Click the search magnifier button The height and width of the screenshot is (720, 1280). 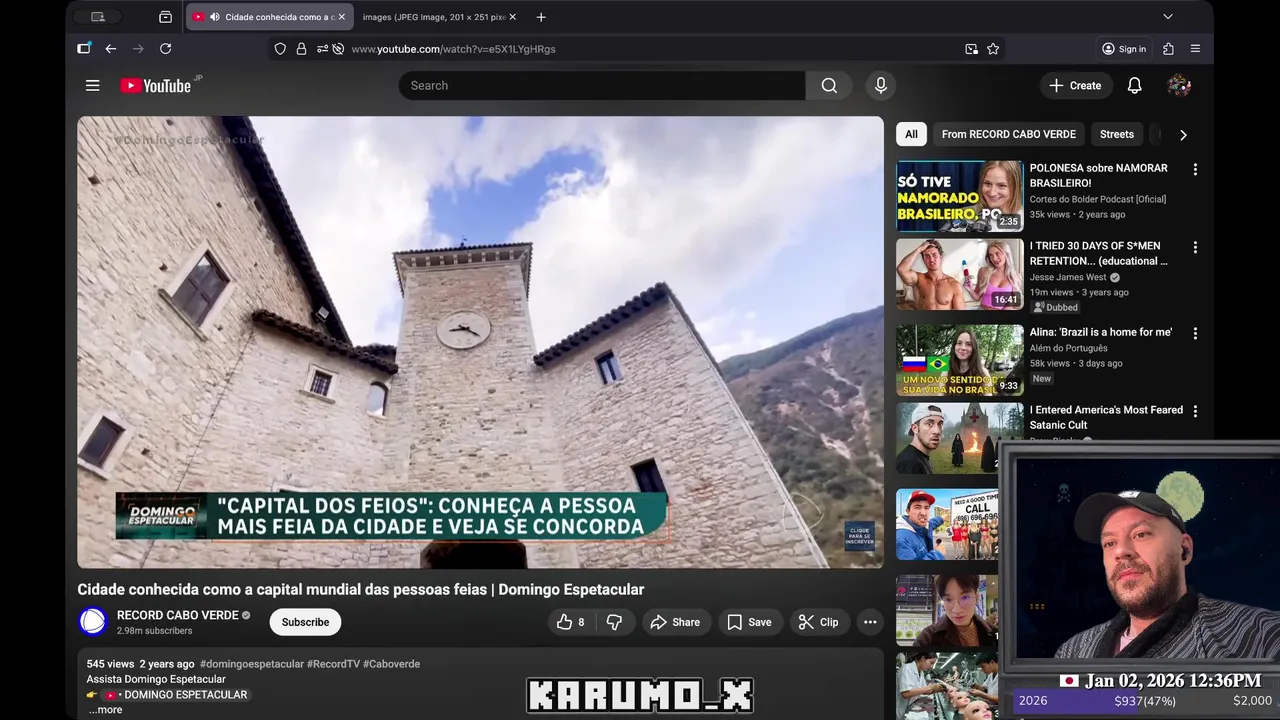pos(829,86)
